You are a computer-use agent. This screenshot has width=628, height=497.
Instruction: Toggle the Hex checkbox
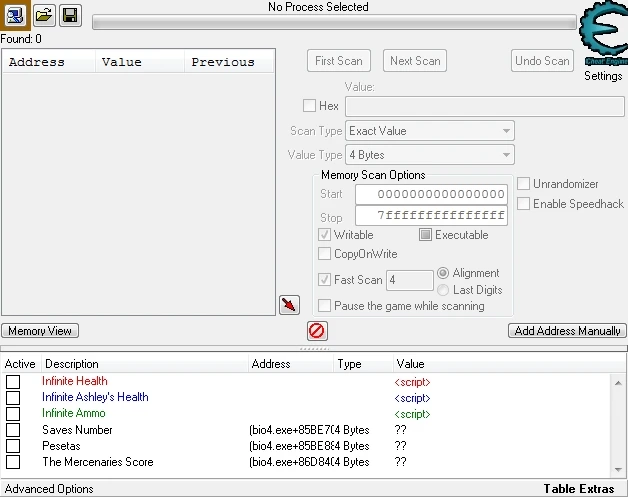[309, 106]
